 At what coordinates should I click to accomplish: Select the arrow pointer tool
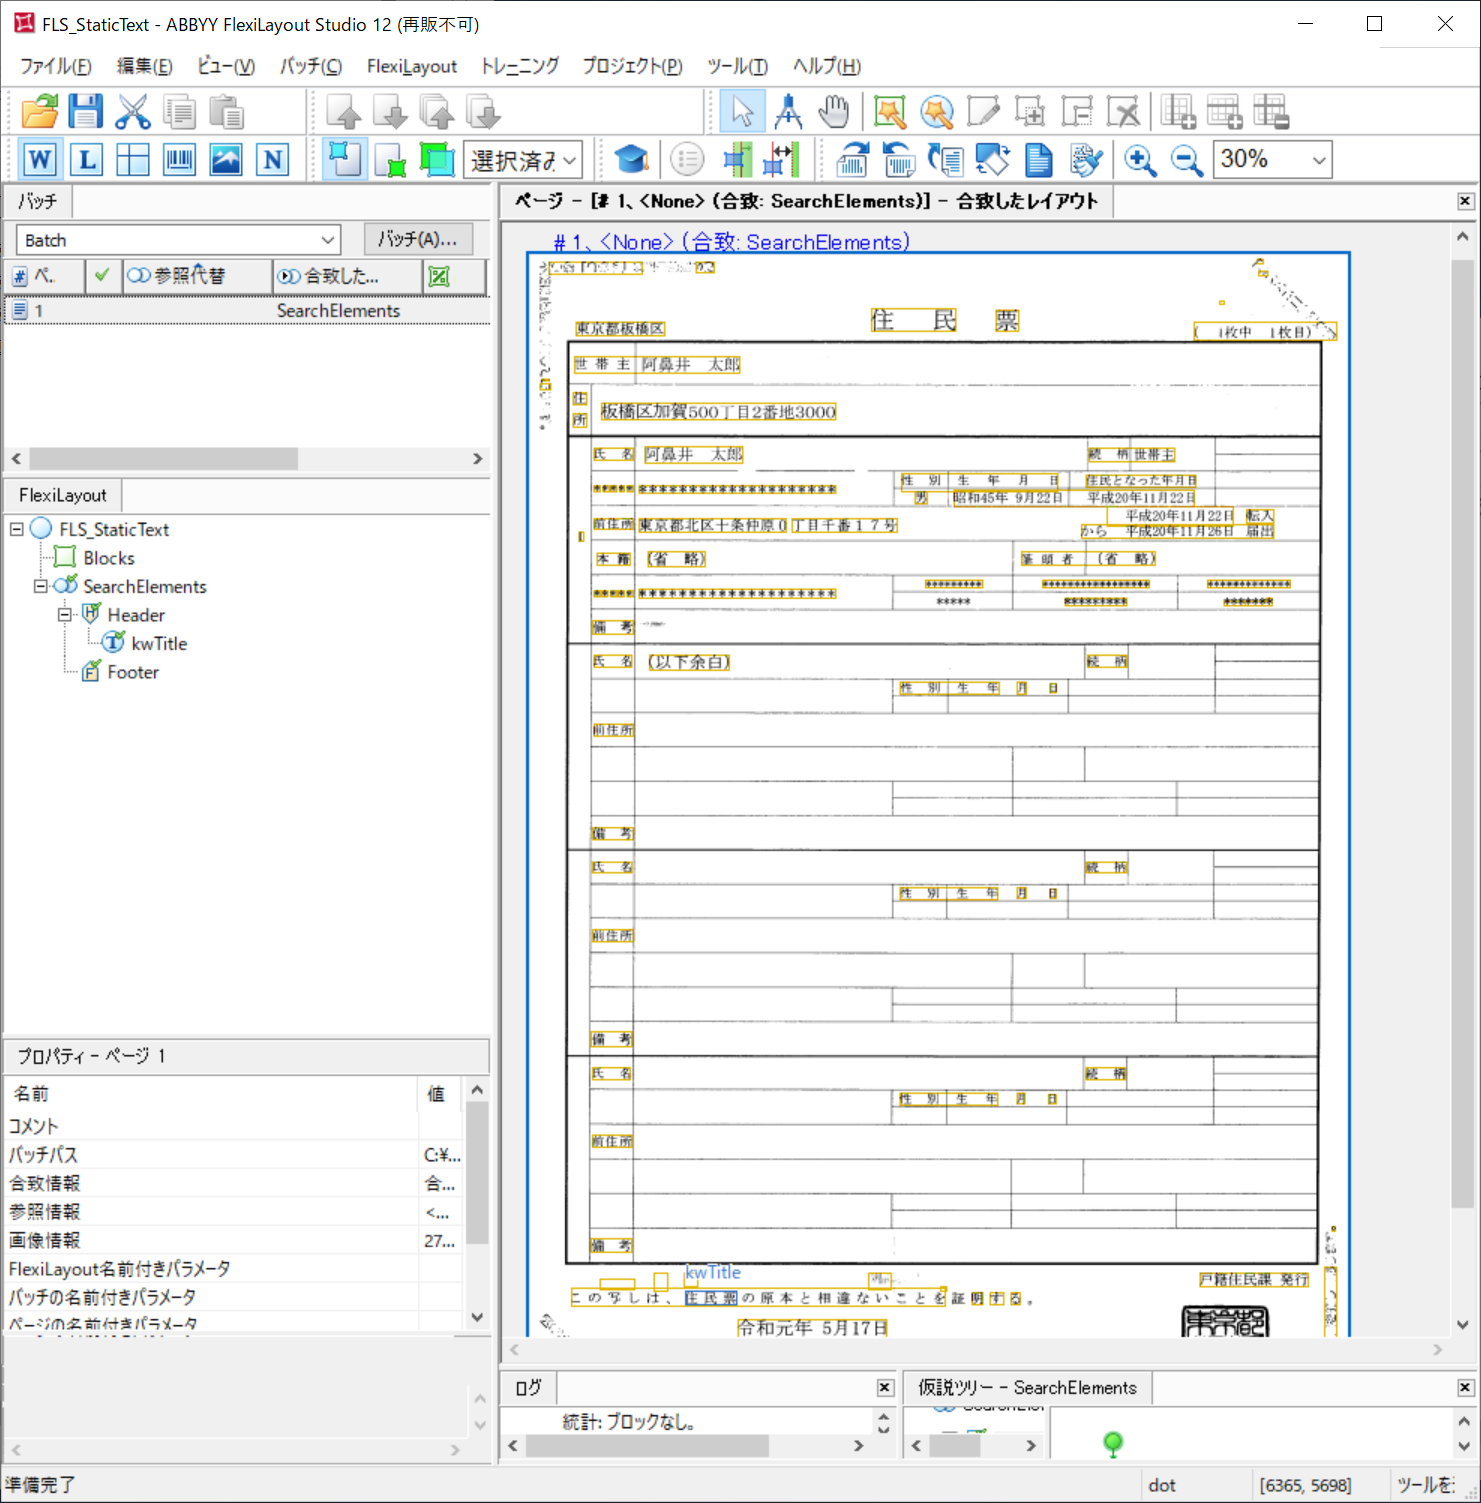(742, 111)
